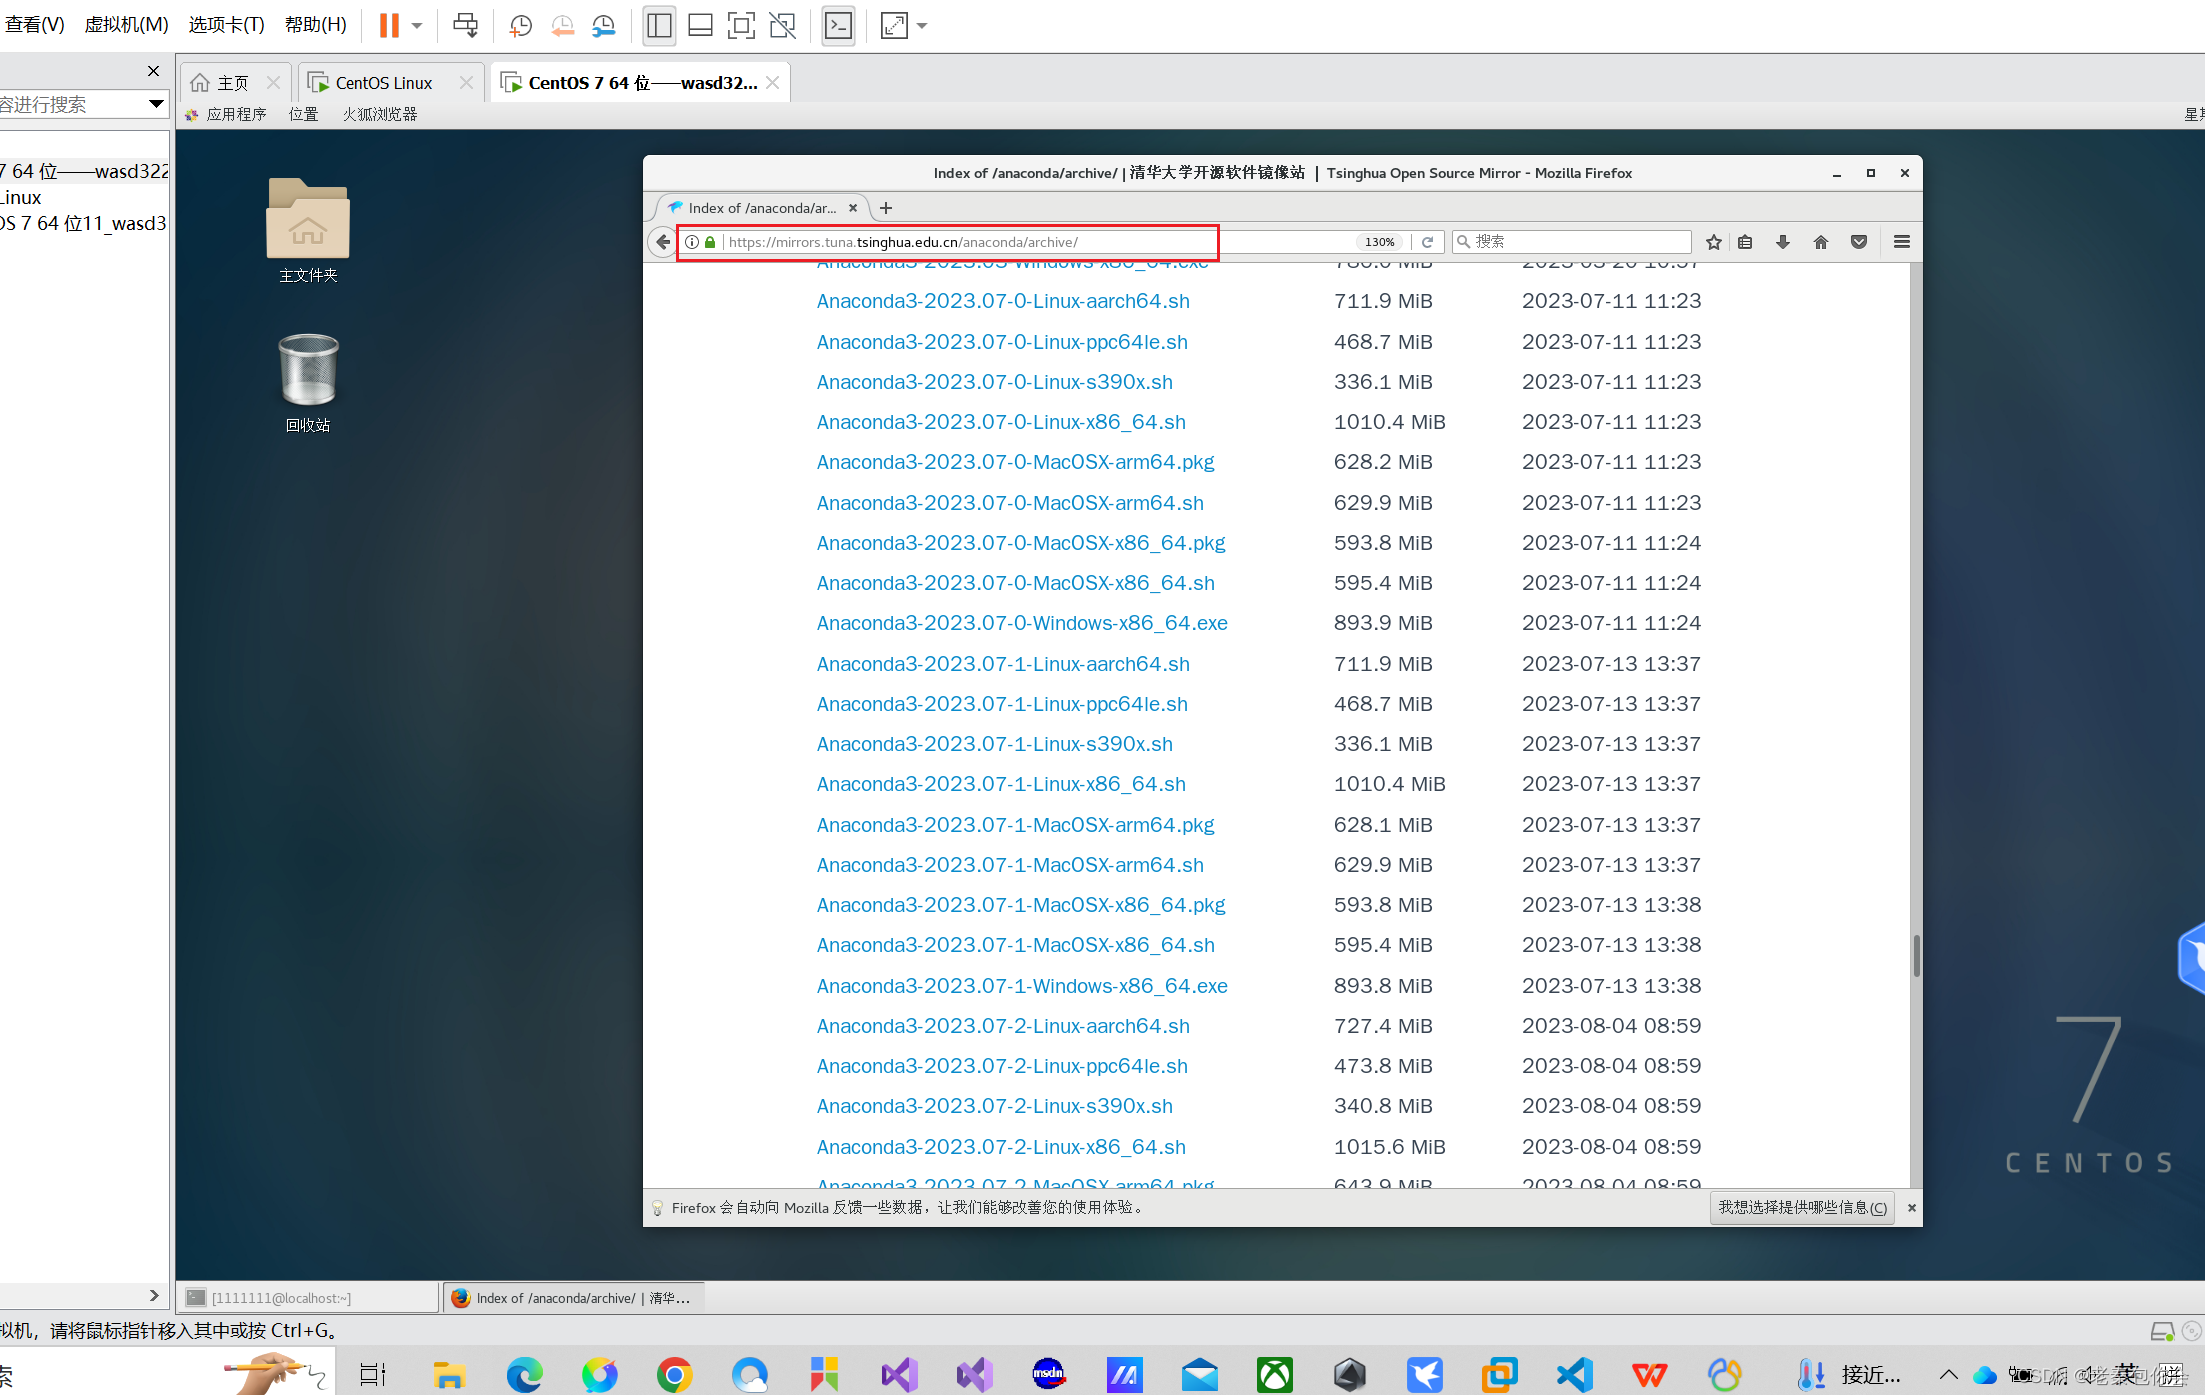Open the Firefox hamburger menu
2205x1395 pixels.
click(1902, 242)
